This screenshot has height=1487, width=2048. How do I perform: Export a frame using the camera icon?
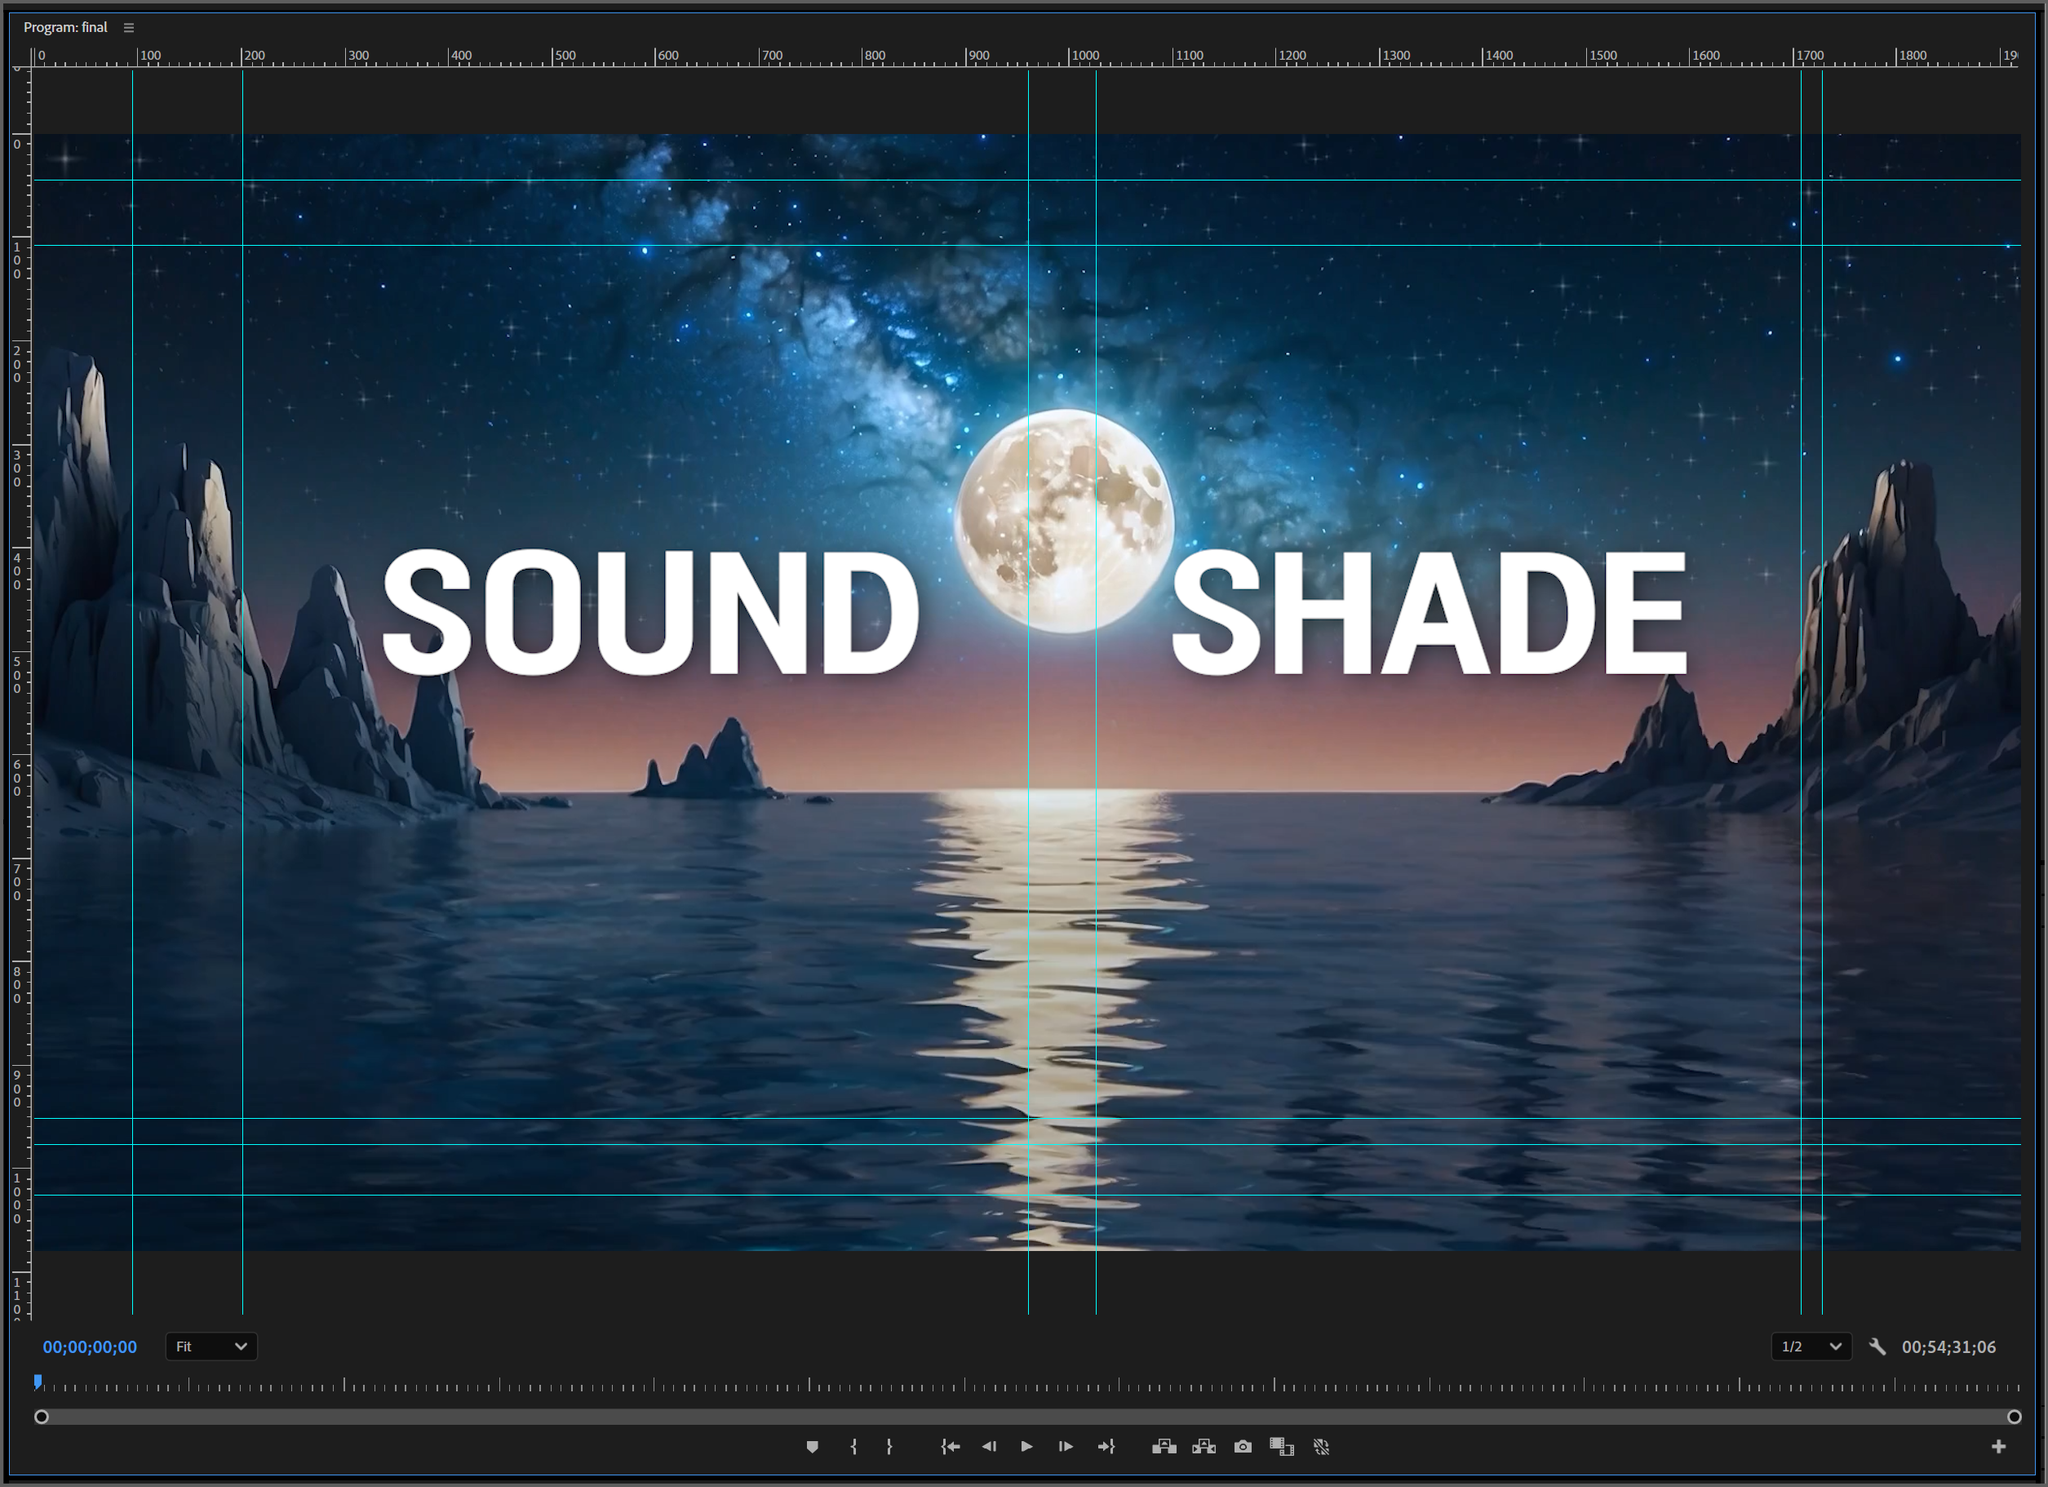[1243, 1446]
